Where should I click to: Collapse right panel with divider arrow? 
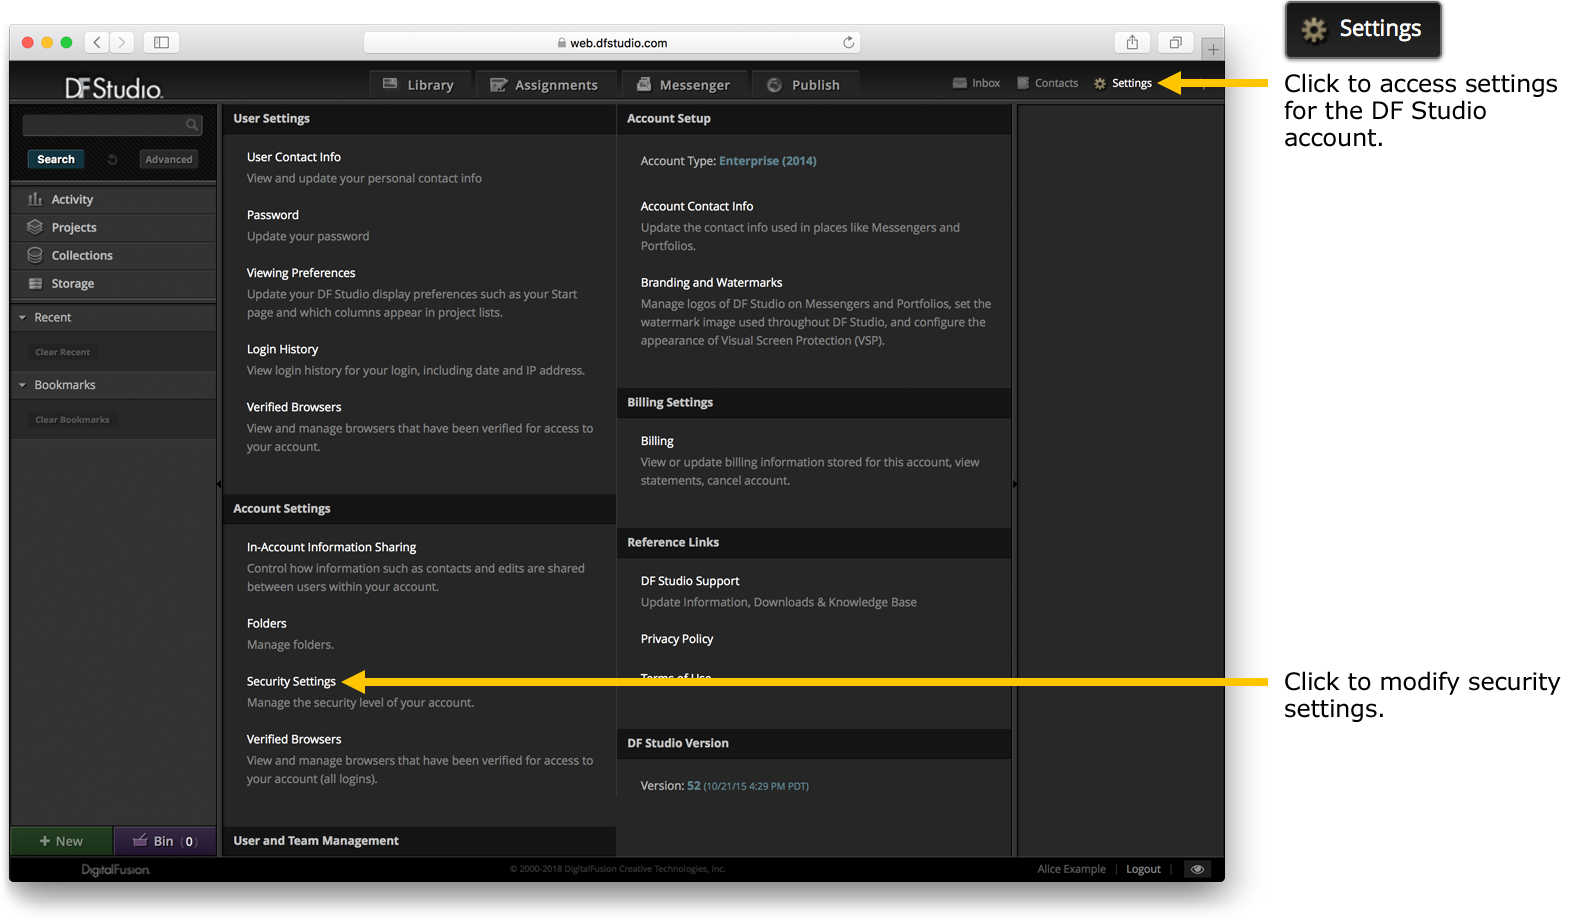click(x=1014, y=484)
